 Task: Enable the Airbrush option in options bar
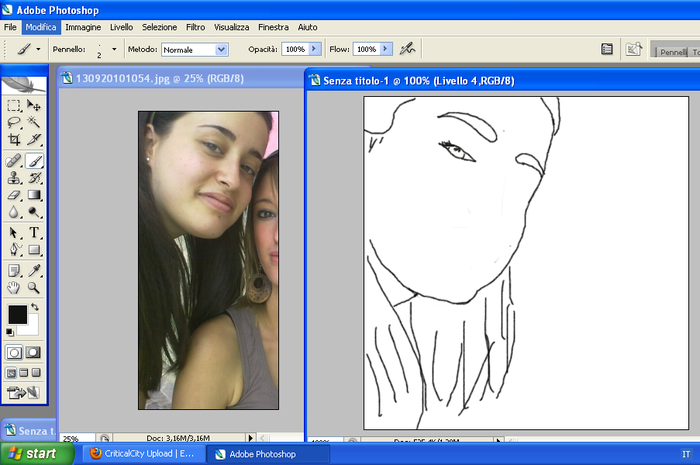click(407, 48)
